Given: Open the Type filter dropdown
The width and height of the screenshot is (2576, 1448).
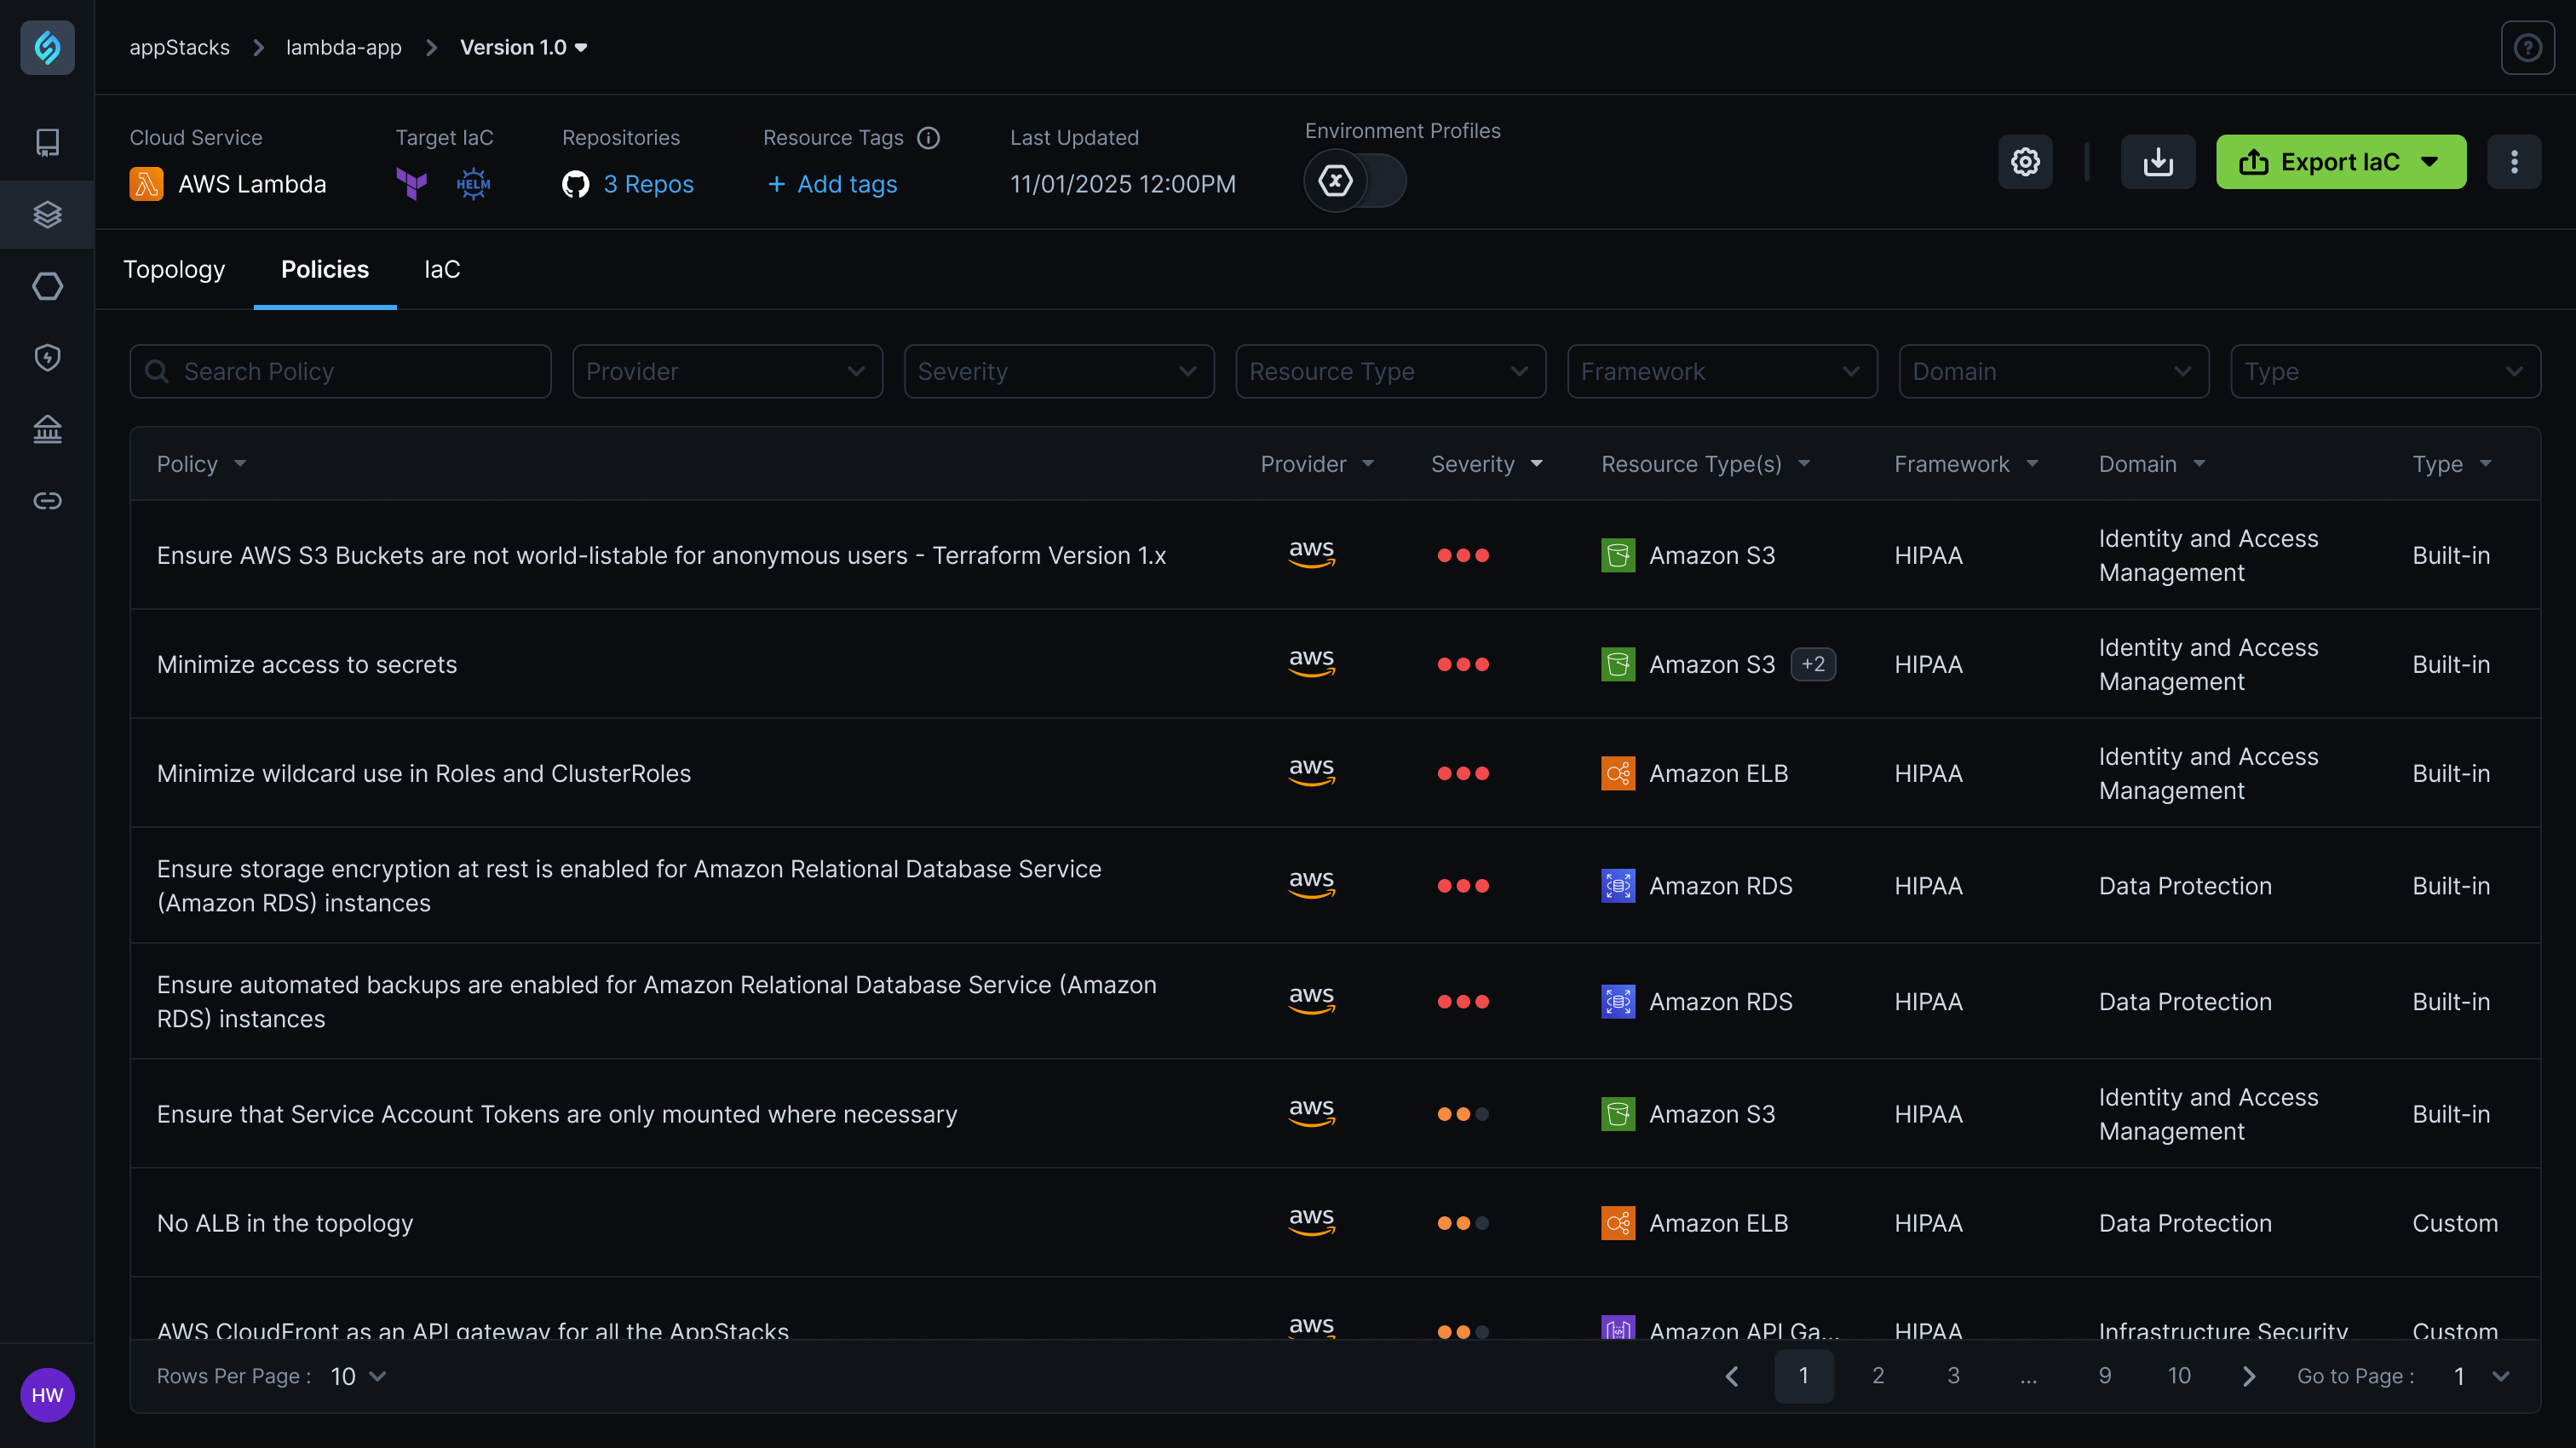Looking at the screenshot, I should coord(2386,371).
